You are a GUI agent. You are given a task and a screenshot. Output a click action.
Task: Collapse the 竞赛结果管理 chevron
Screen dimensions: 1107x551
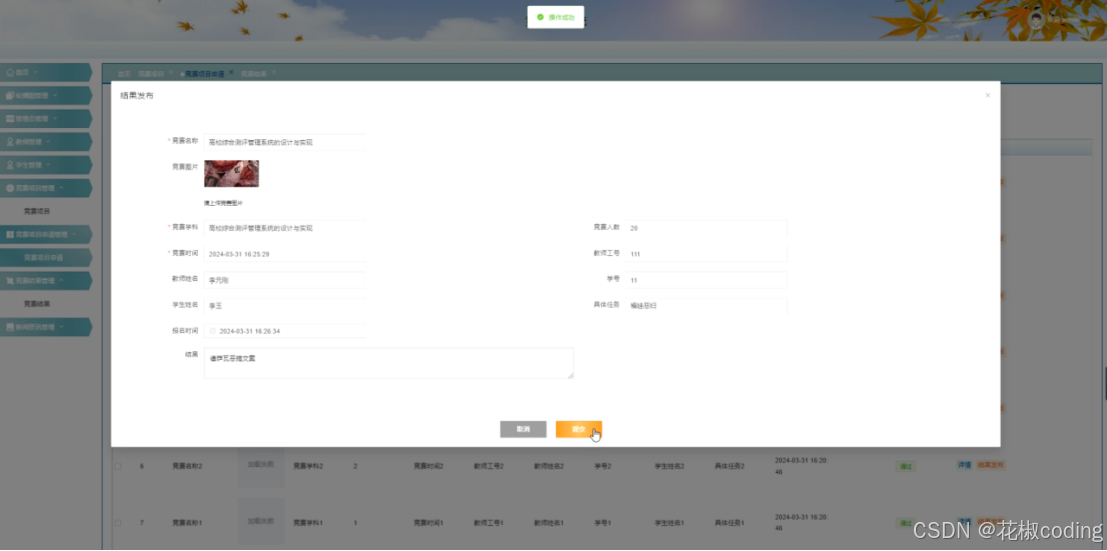[61, 280]
